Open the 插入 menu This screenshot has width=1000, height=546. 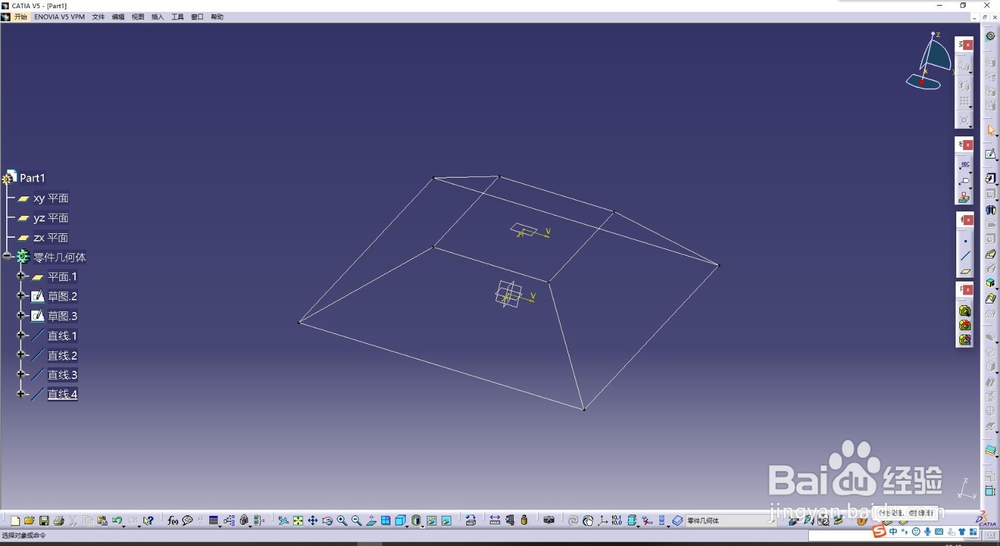point(158,17)
